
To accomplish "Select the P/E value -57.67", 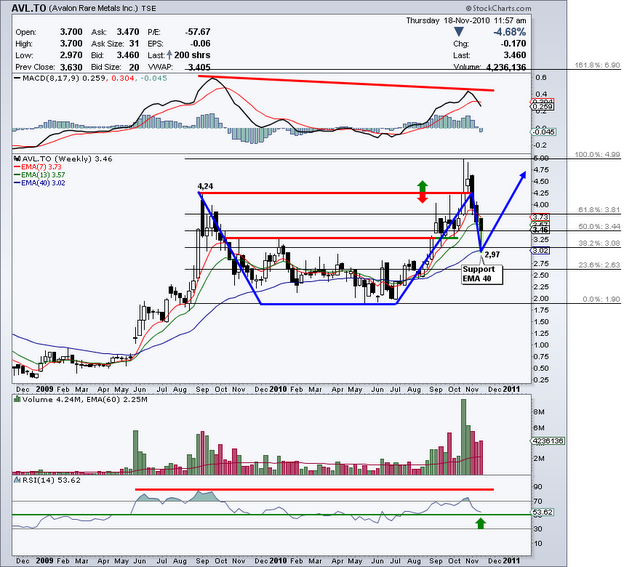I will pos(198,32).
